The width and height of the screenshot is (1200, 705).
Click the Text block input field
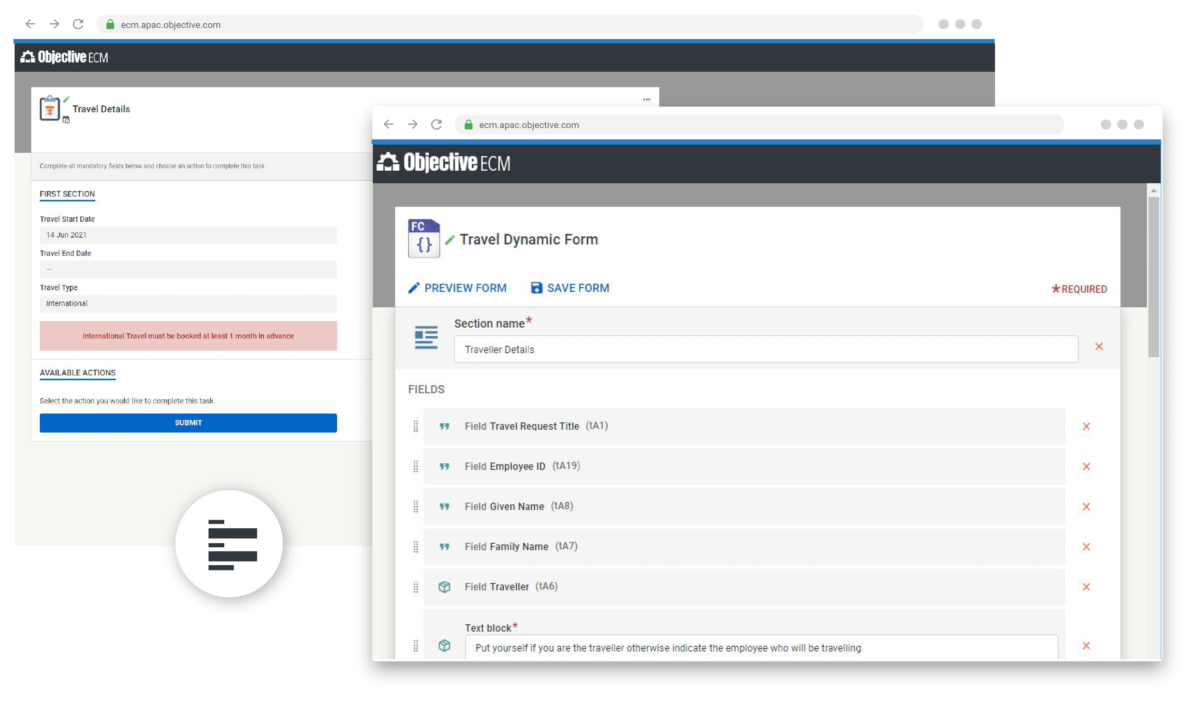(760, 648)
